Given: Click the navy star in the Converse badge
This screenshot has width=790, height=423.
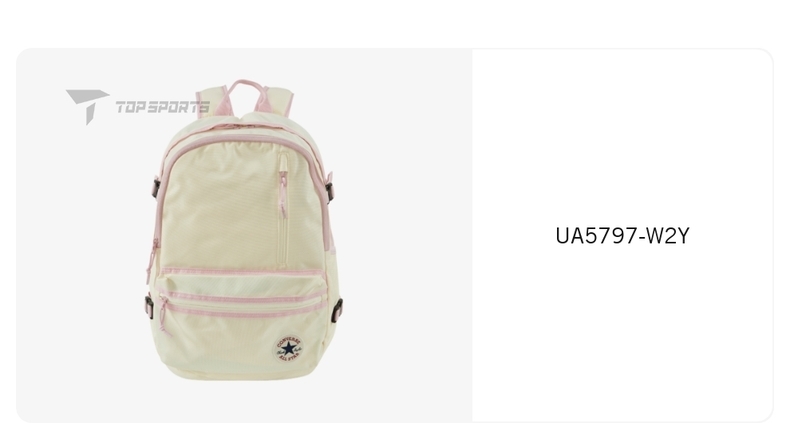Looking at the screenshot, I should (289, 348).
